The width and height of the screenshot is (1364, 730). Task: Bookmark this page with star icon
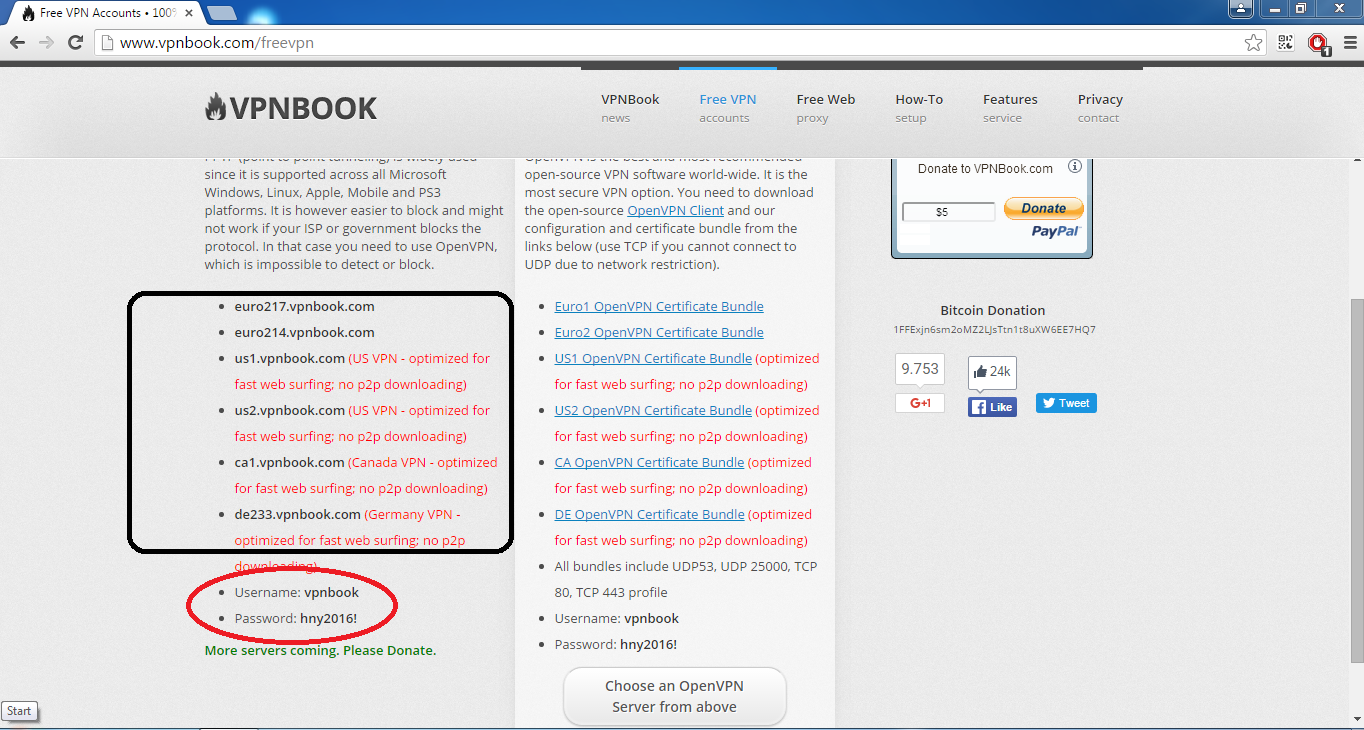point(1253,42)
